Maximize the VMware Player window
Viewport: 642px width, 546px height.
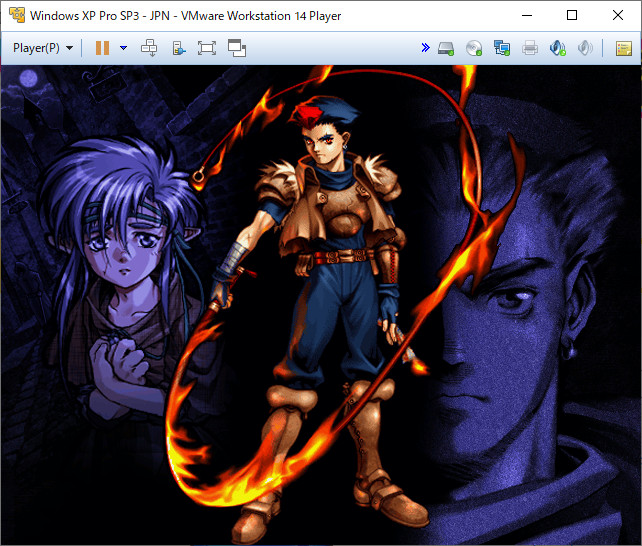coord(572,15)
